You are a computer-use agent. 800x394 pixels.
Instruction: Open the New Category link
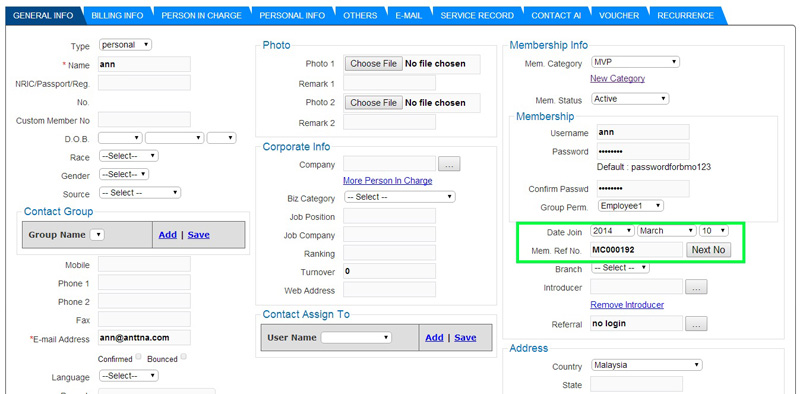pyautogui.click(x=617, y=79)
